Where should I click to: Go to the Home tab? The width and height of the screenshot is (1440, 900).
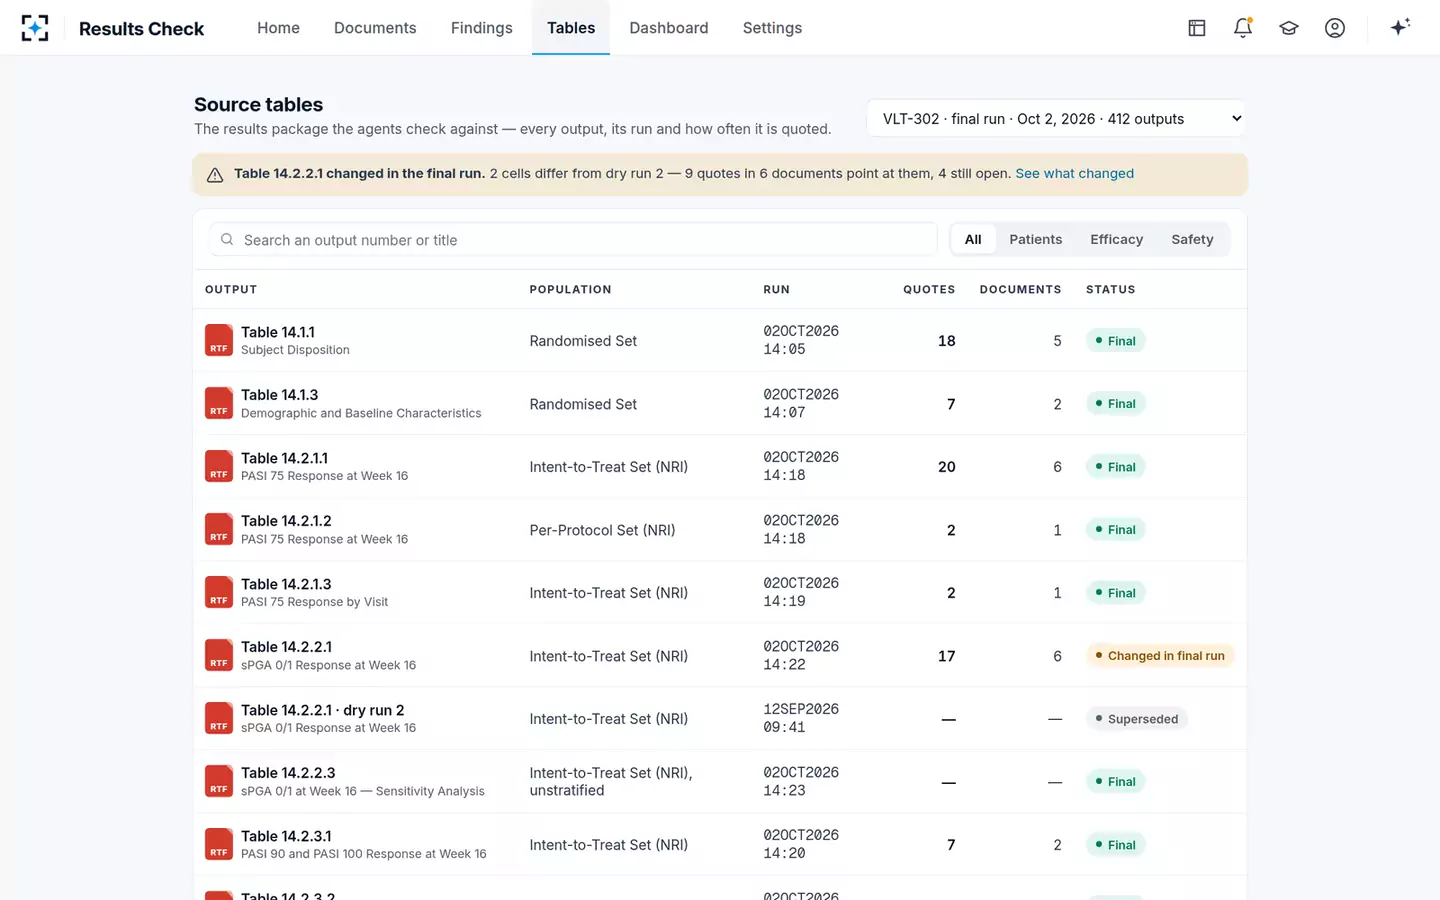pos(278,28)
